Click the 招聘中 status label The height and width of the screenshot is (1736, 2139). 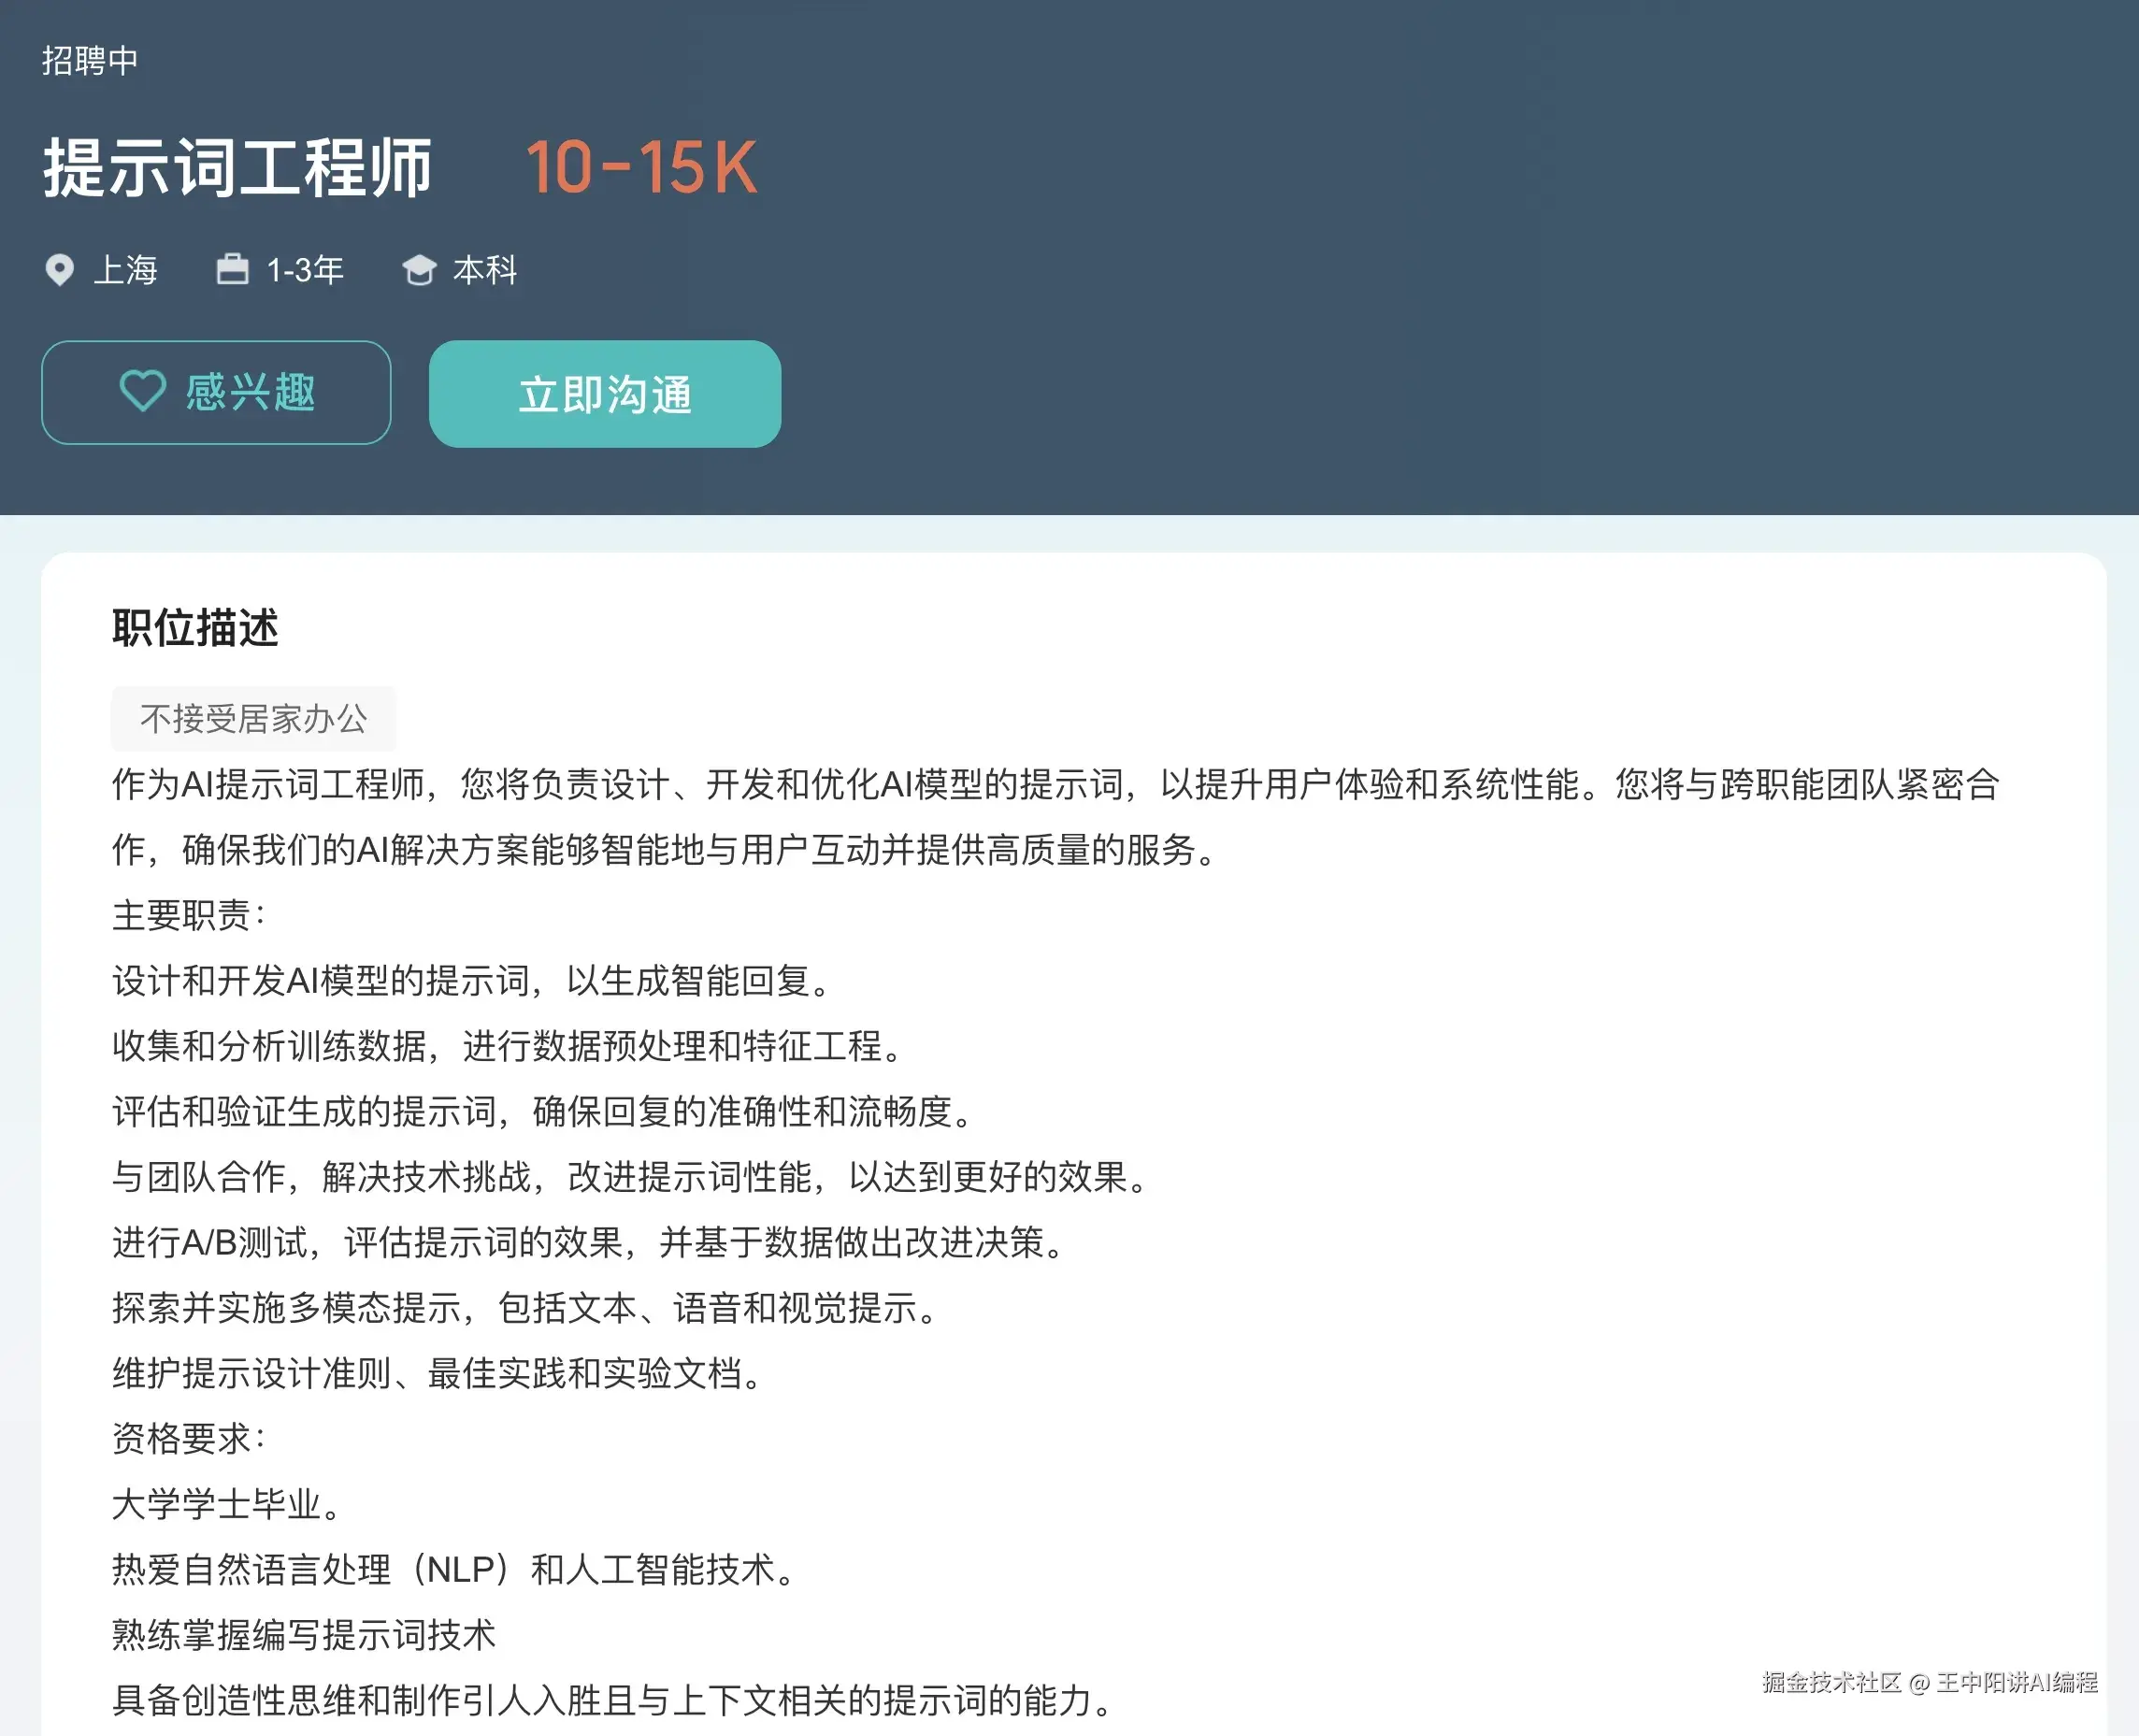[x=90, y=61]
